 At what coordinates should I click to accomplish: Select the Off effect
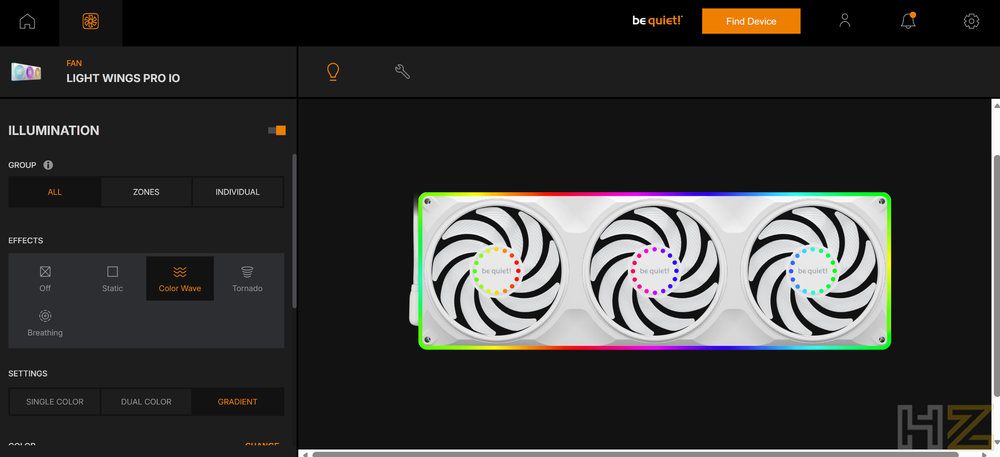(x=45, y=279)
